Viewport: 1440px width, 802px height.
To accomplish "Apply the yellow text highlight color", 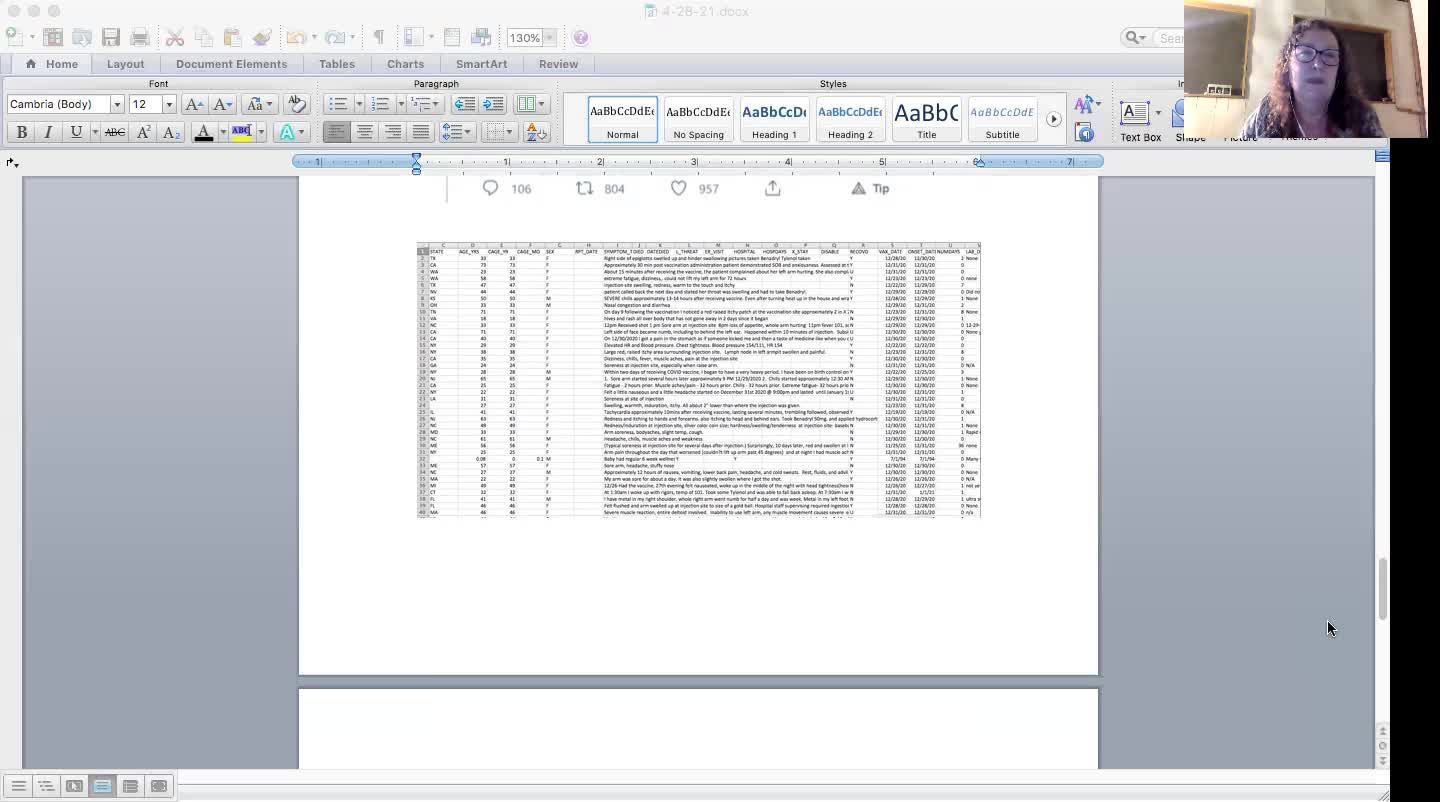I will tap(241, 132).
